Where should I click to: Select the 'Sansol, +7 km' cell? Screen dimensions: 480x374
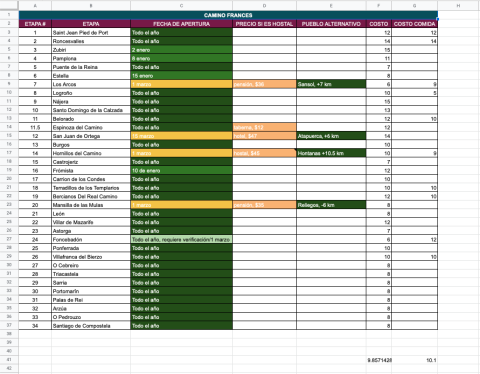click(x=331, y=84)
